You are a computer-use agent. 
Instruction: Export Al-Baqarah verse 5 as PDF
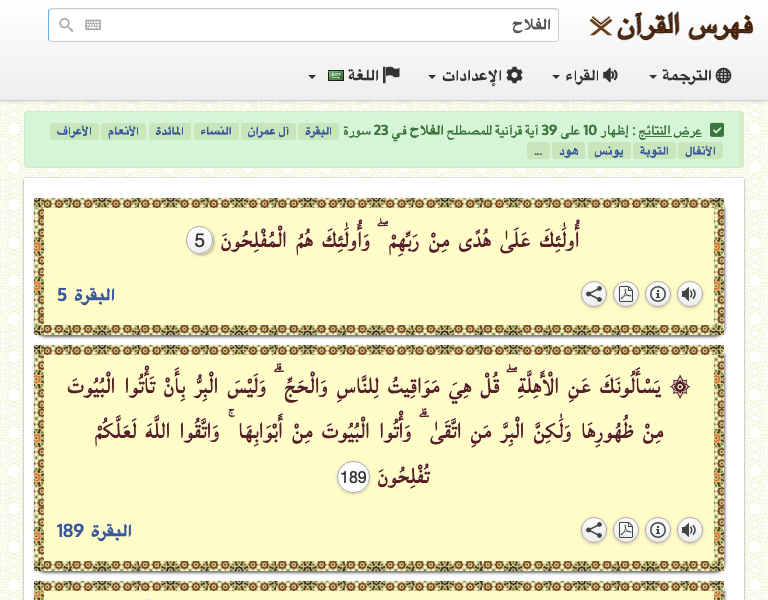click(626, 294)
